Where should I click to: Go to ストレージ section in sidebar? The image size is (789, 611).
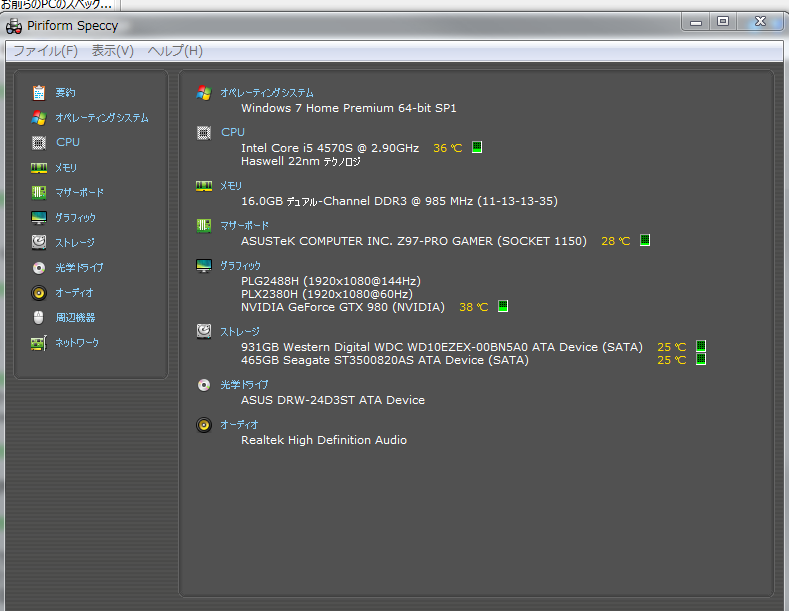pos(74,243)
